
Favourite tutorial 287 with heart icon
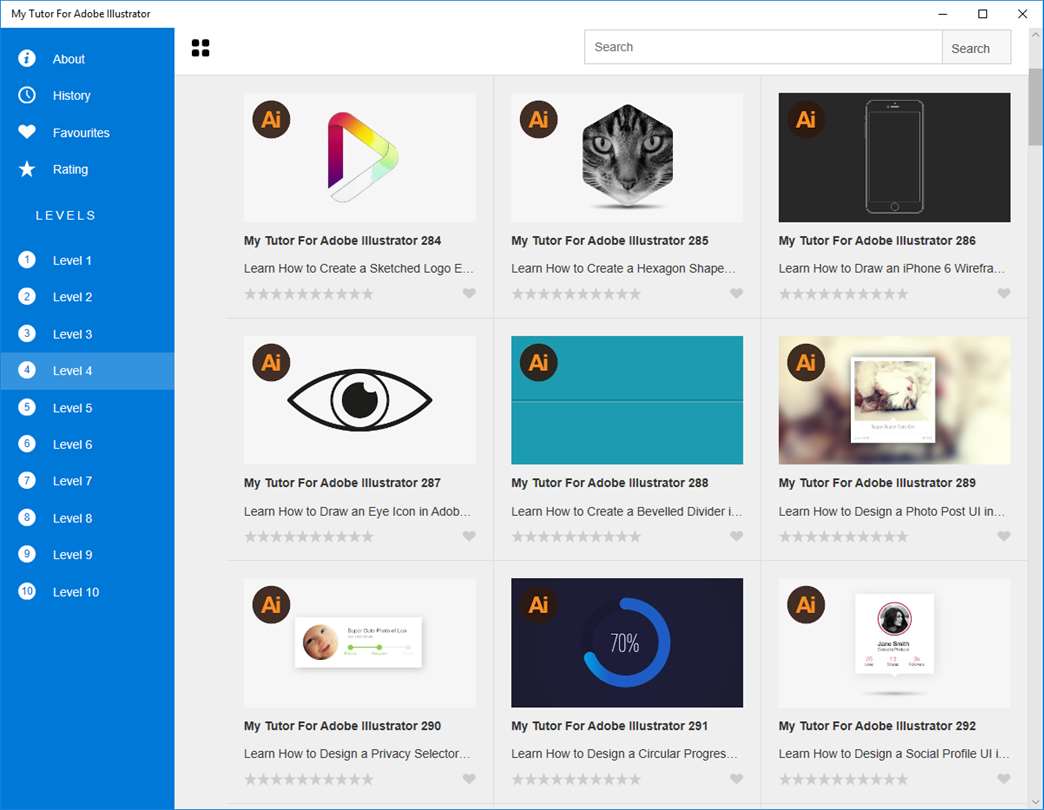(469, 536)
